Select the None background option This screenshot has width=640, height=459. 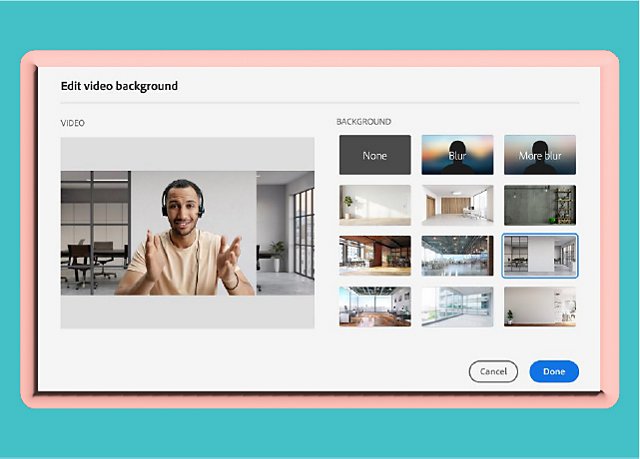pos(375,155)
